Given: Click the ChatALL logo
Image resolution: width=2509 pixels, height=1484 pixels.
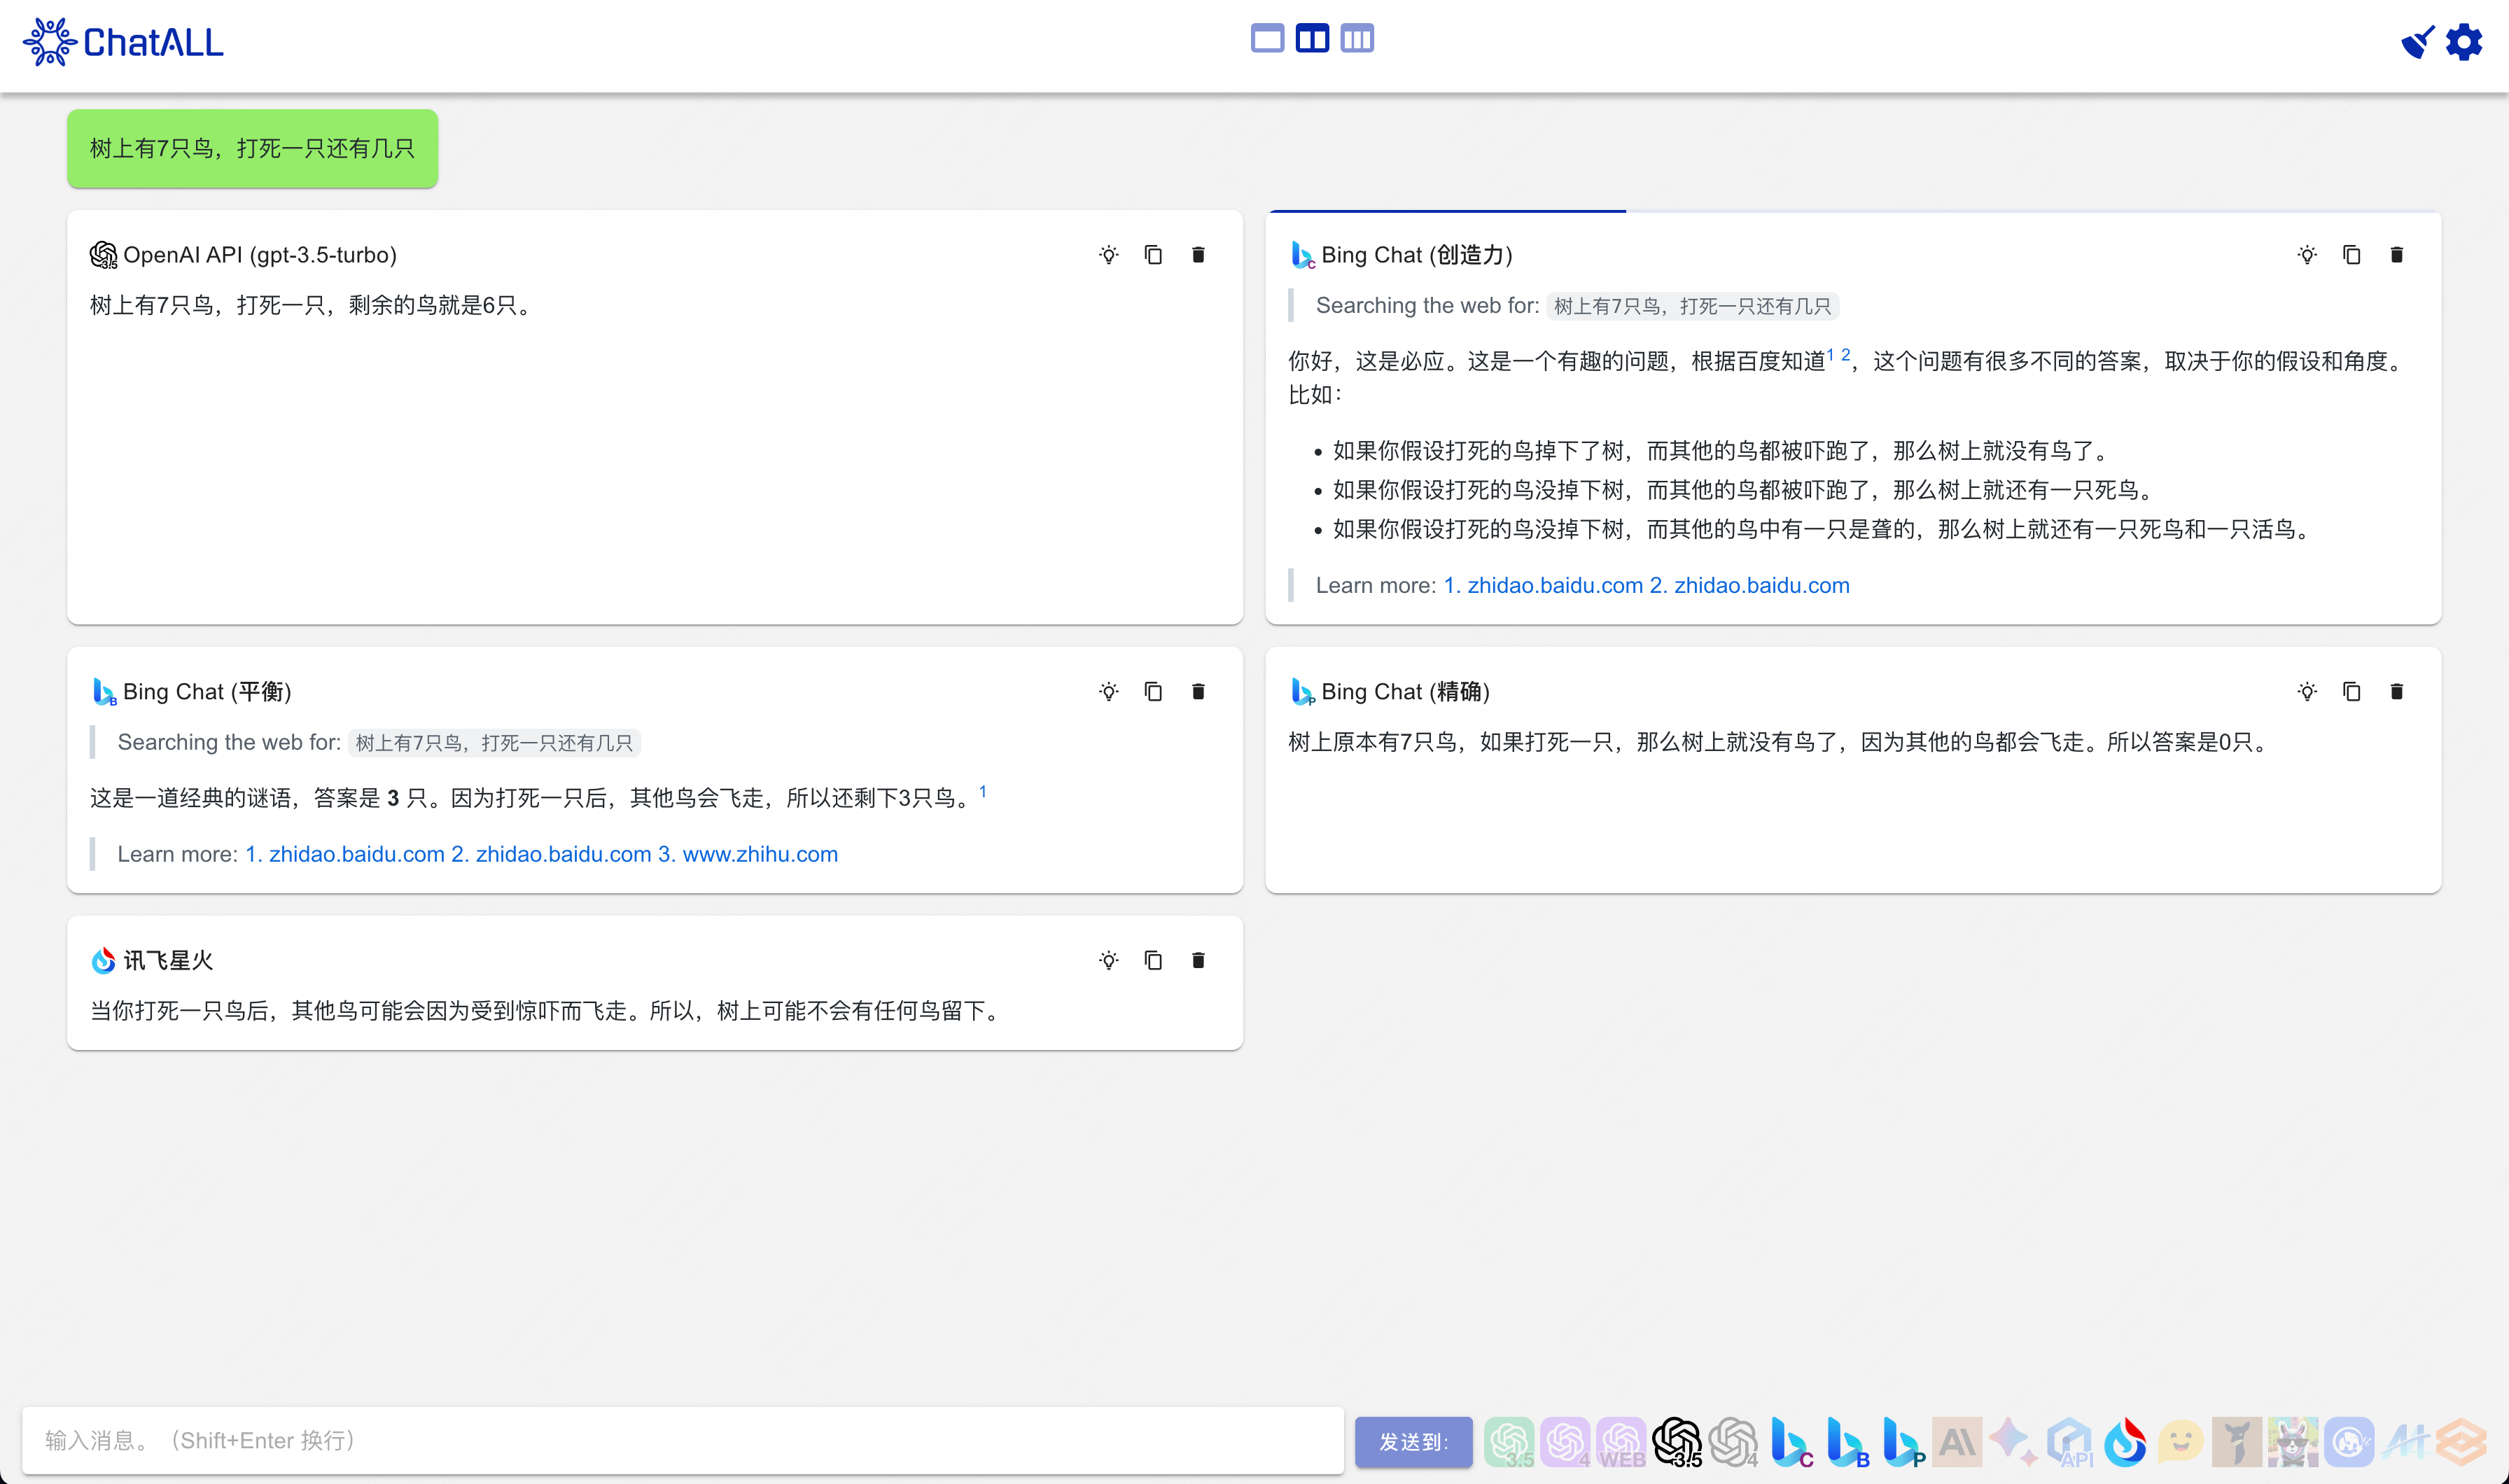Looking at the screenshot, I should 123,42.
